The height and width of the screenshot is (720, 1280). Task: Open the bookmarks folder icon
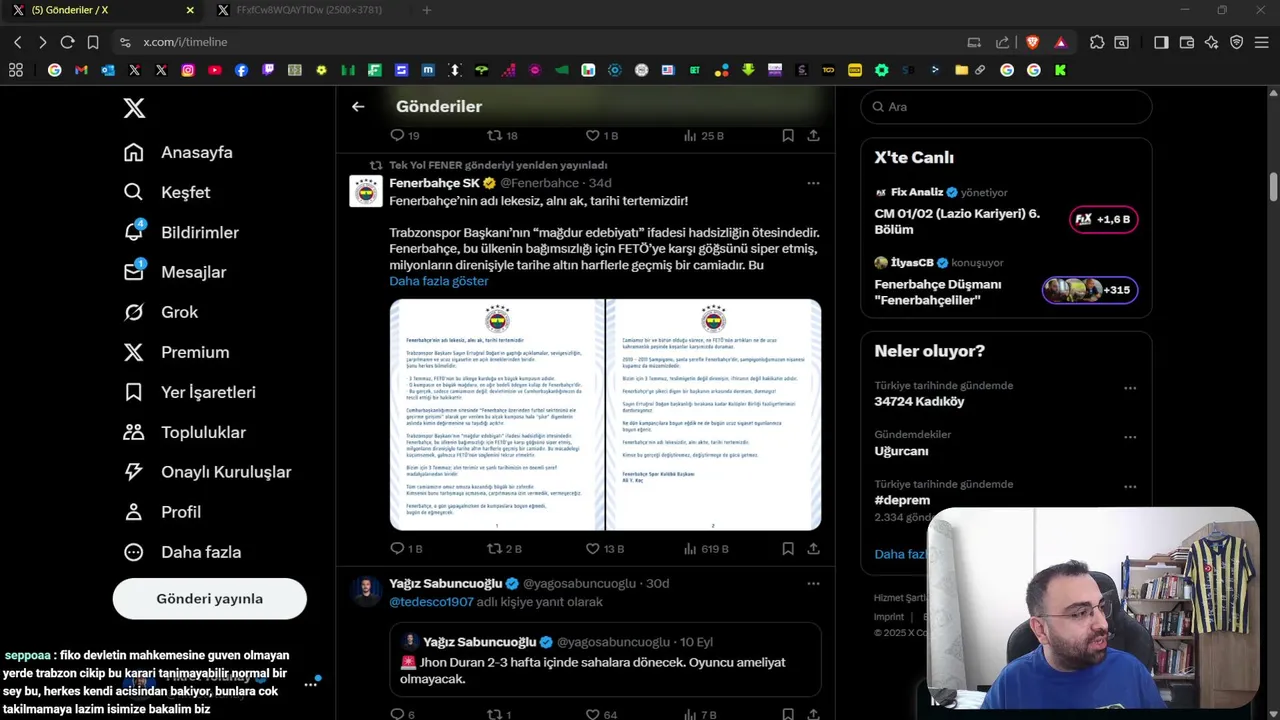pos(961,70)
